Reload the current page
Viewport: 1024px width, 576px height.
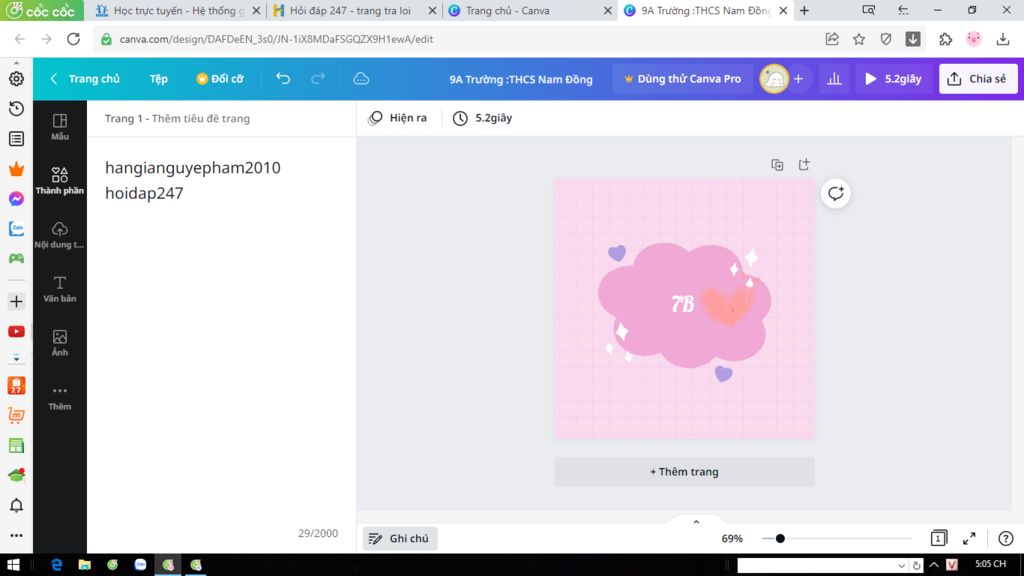point(73,39)
